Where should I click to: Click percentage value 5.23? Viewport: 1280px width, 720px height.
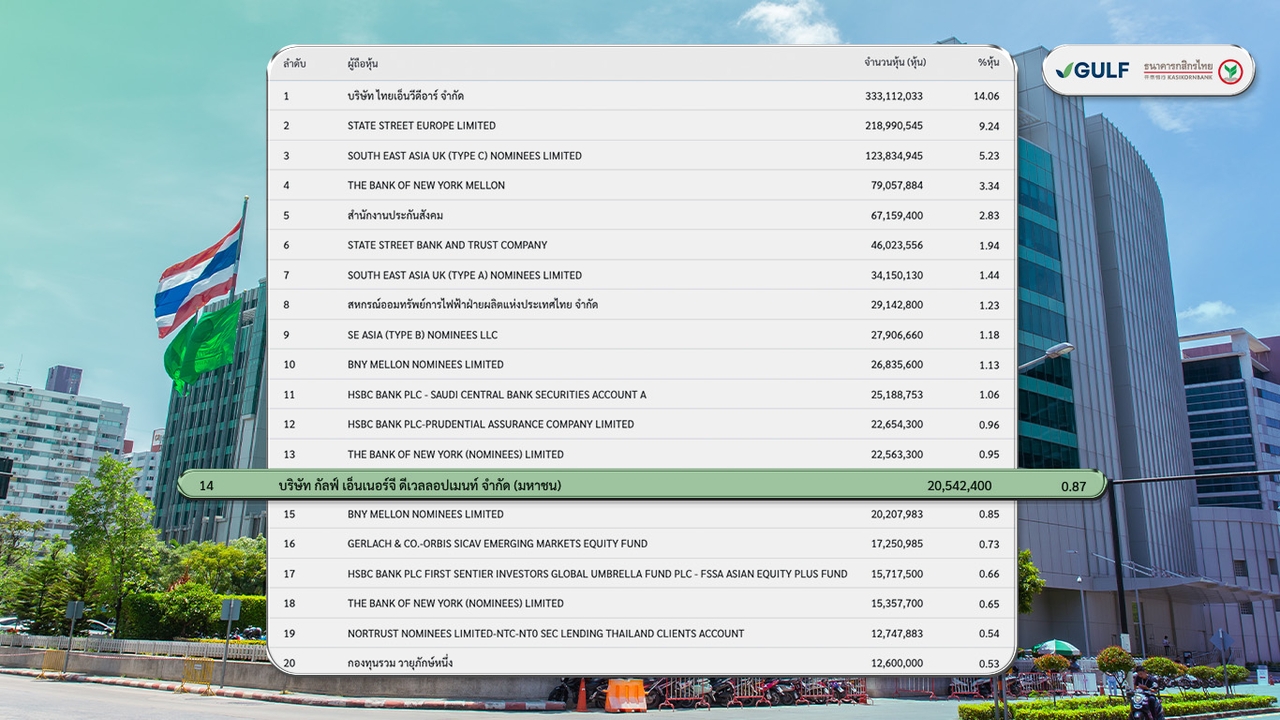pyautogui.click(x=989, y=156)
